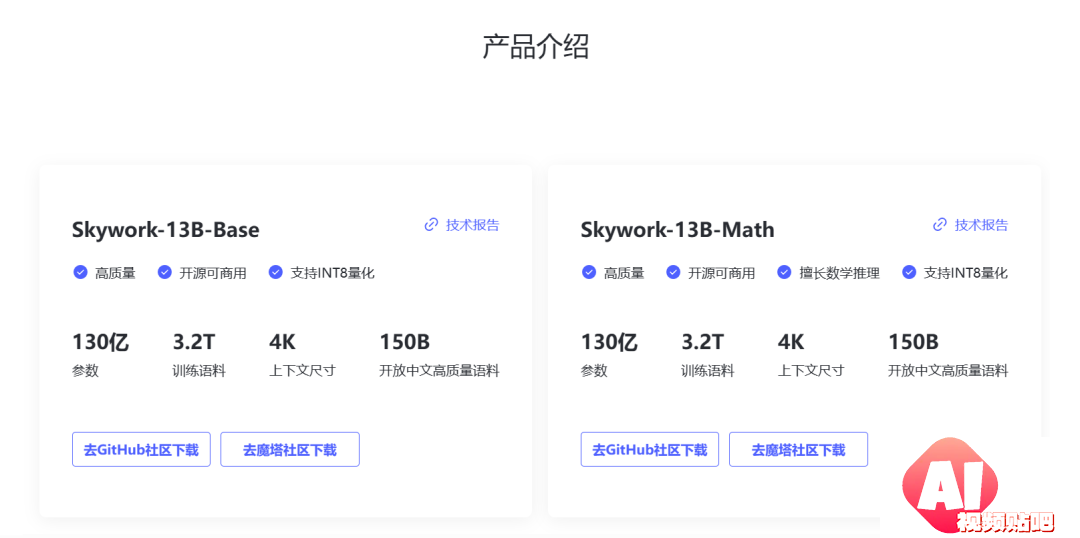Viewport: 1080px width, 538px height.
Task: Click 参数 label on Skywork-13B-Math card
Action: pyautogui.click(x=594, y=371)
